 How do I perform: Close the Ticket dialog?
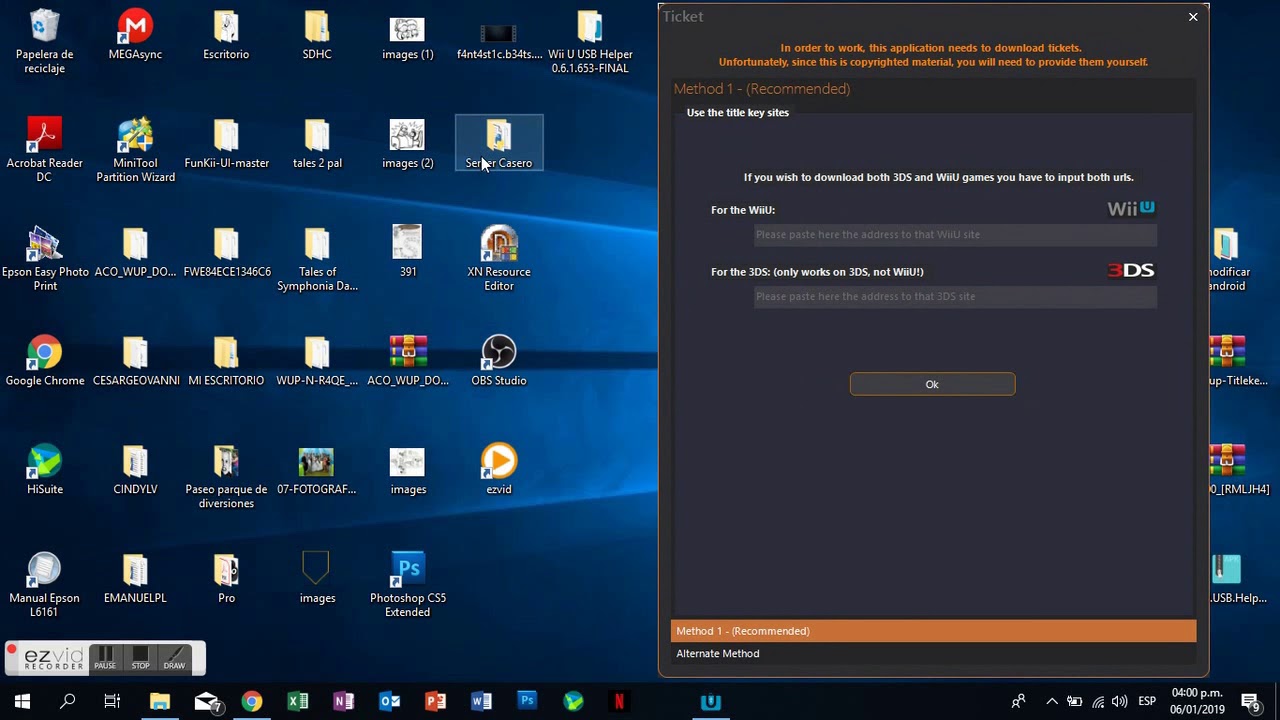coord(1193,16)
